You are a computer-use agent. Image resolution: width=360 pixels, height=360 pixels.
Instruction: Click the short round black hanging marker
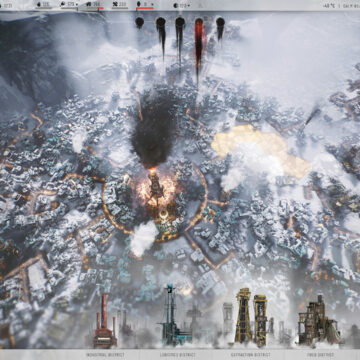(x=140, y=22)
